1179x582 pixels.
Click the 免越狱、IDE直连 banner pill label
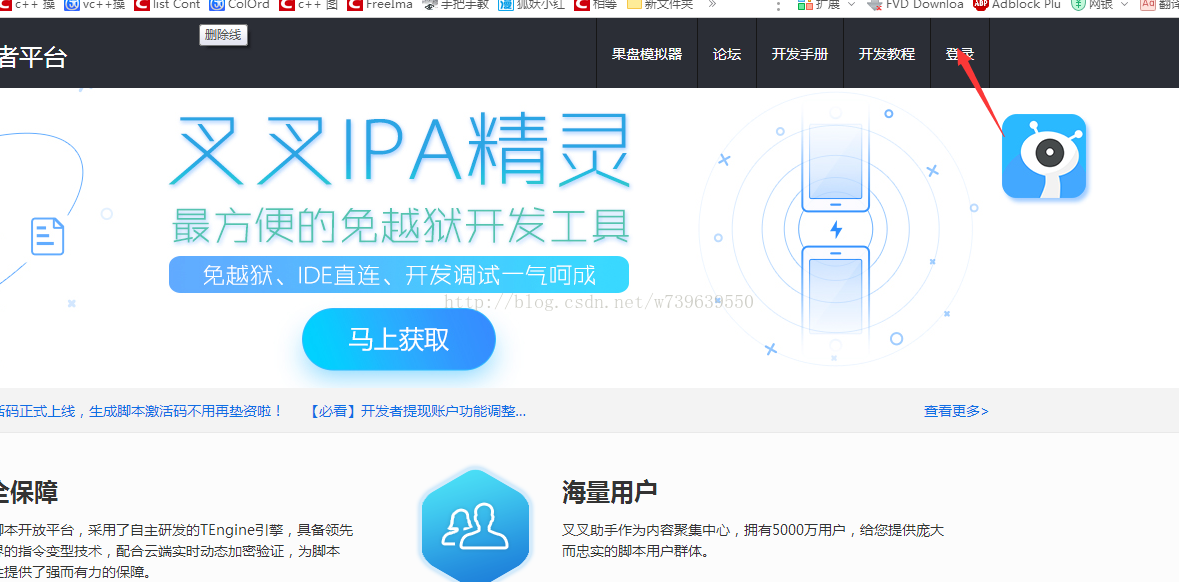pyautogui.click(x=399, y=274)
